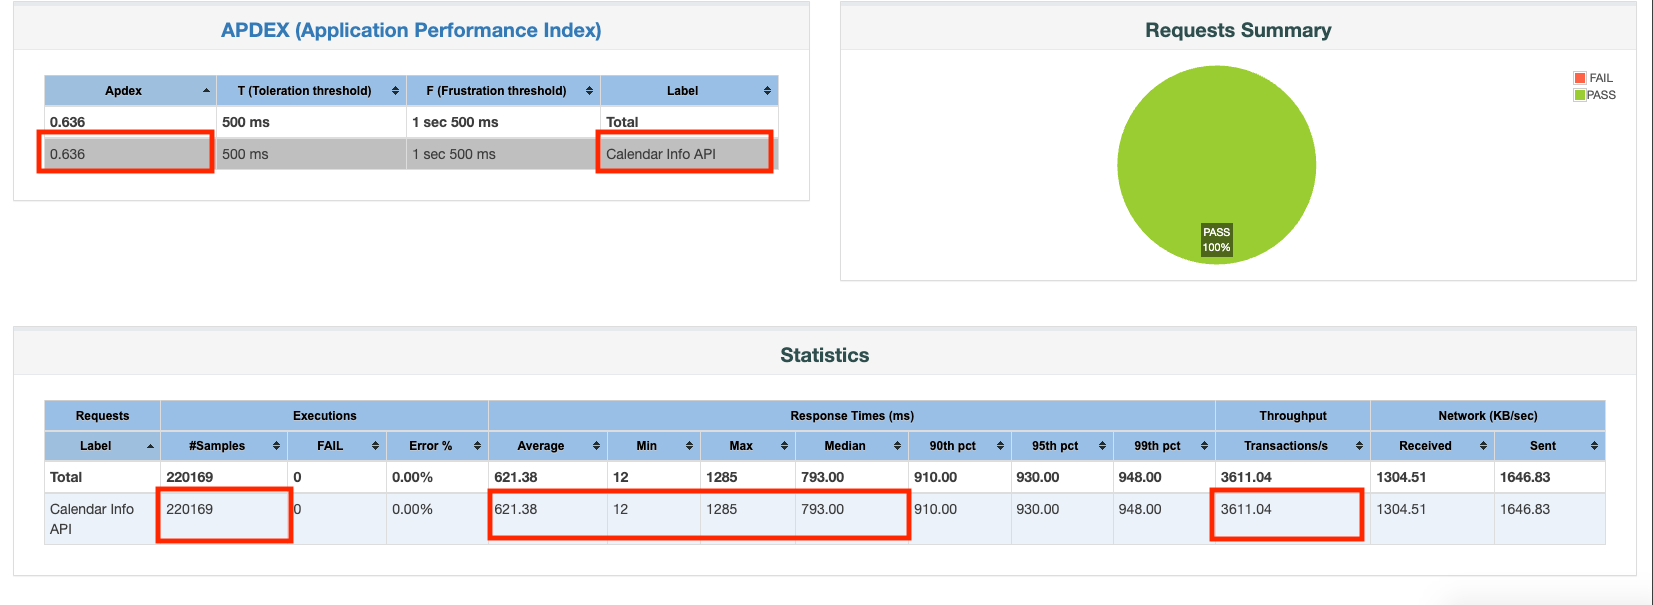Screen dimensions: 1653x605
Task: Click the Requests Summary panel title
Action: [x=1238, y=30]
